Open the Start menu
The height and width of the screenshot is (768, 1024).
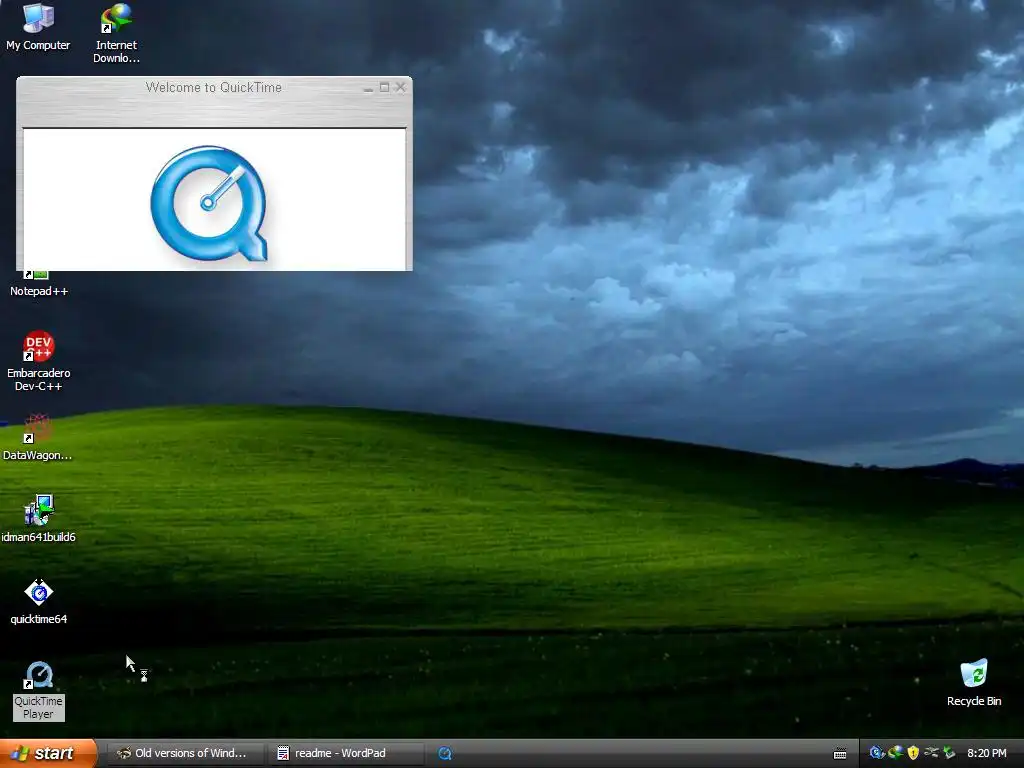[48, 753]
